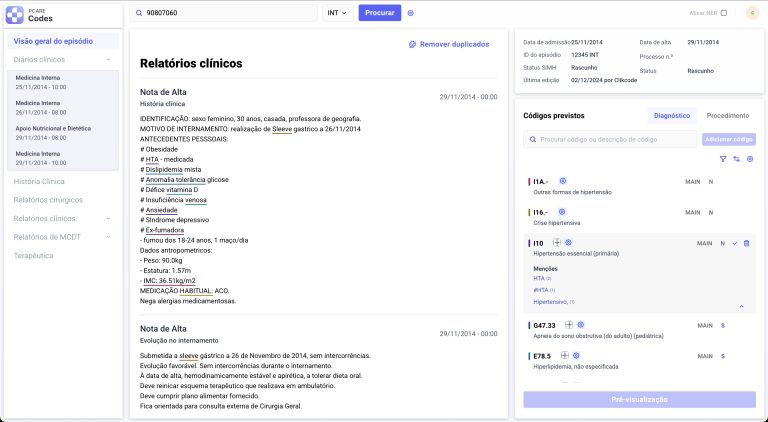This screenshot has width=768, height=422.
Task: Open the INT episode type dropdown
Action: (338, 13)
